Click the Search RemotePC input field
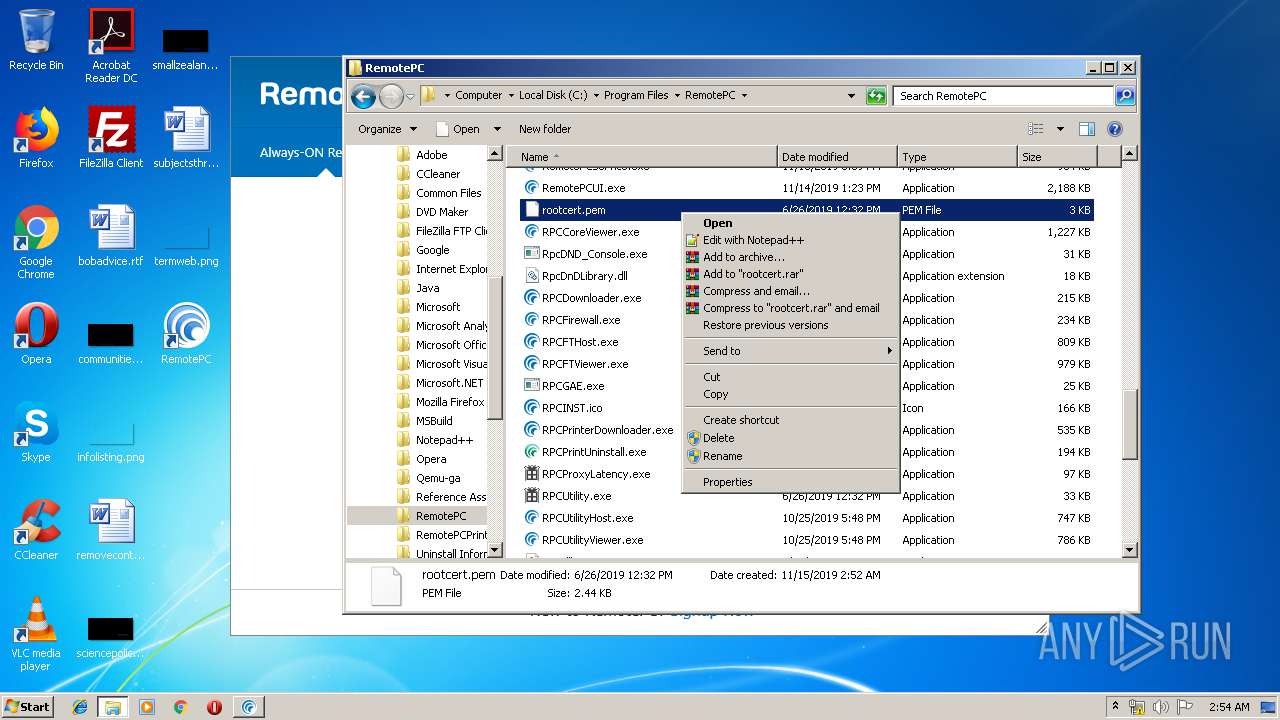This screenshot has height=720, width=1280. (1003, 96)
